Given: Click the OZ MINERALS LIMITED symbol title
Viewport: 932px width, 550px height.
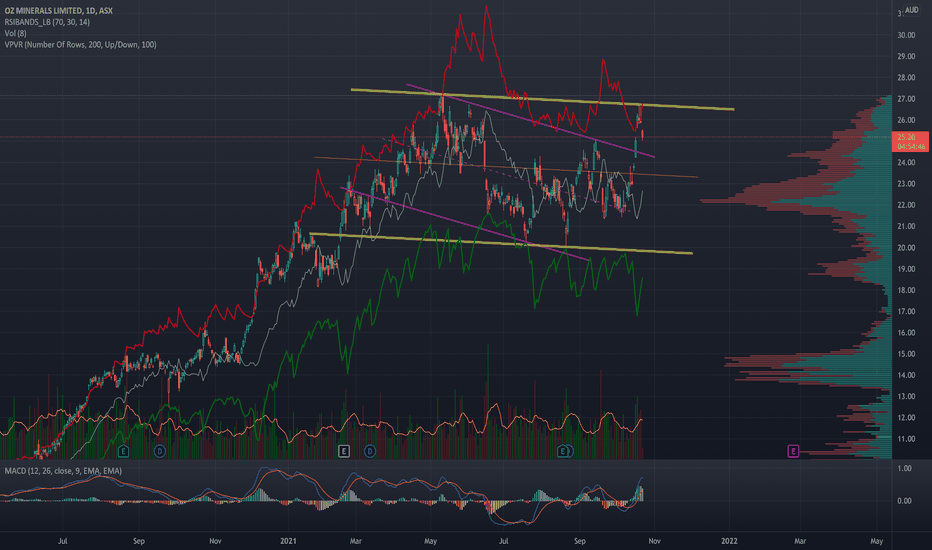Looking at the screenshot, I should point(59,11).
